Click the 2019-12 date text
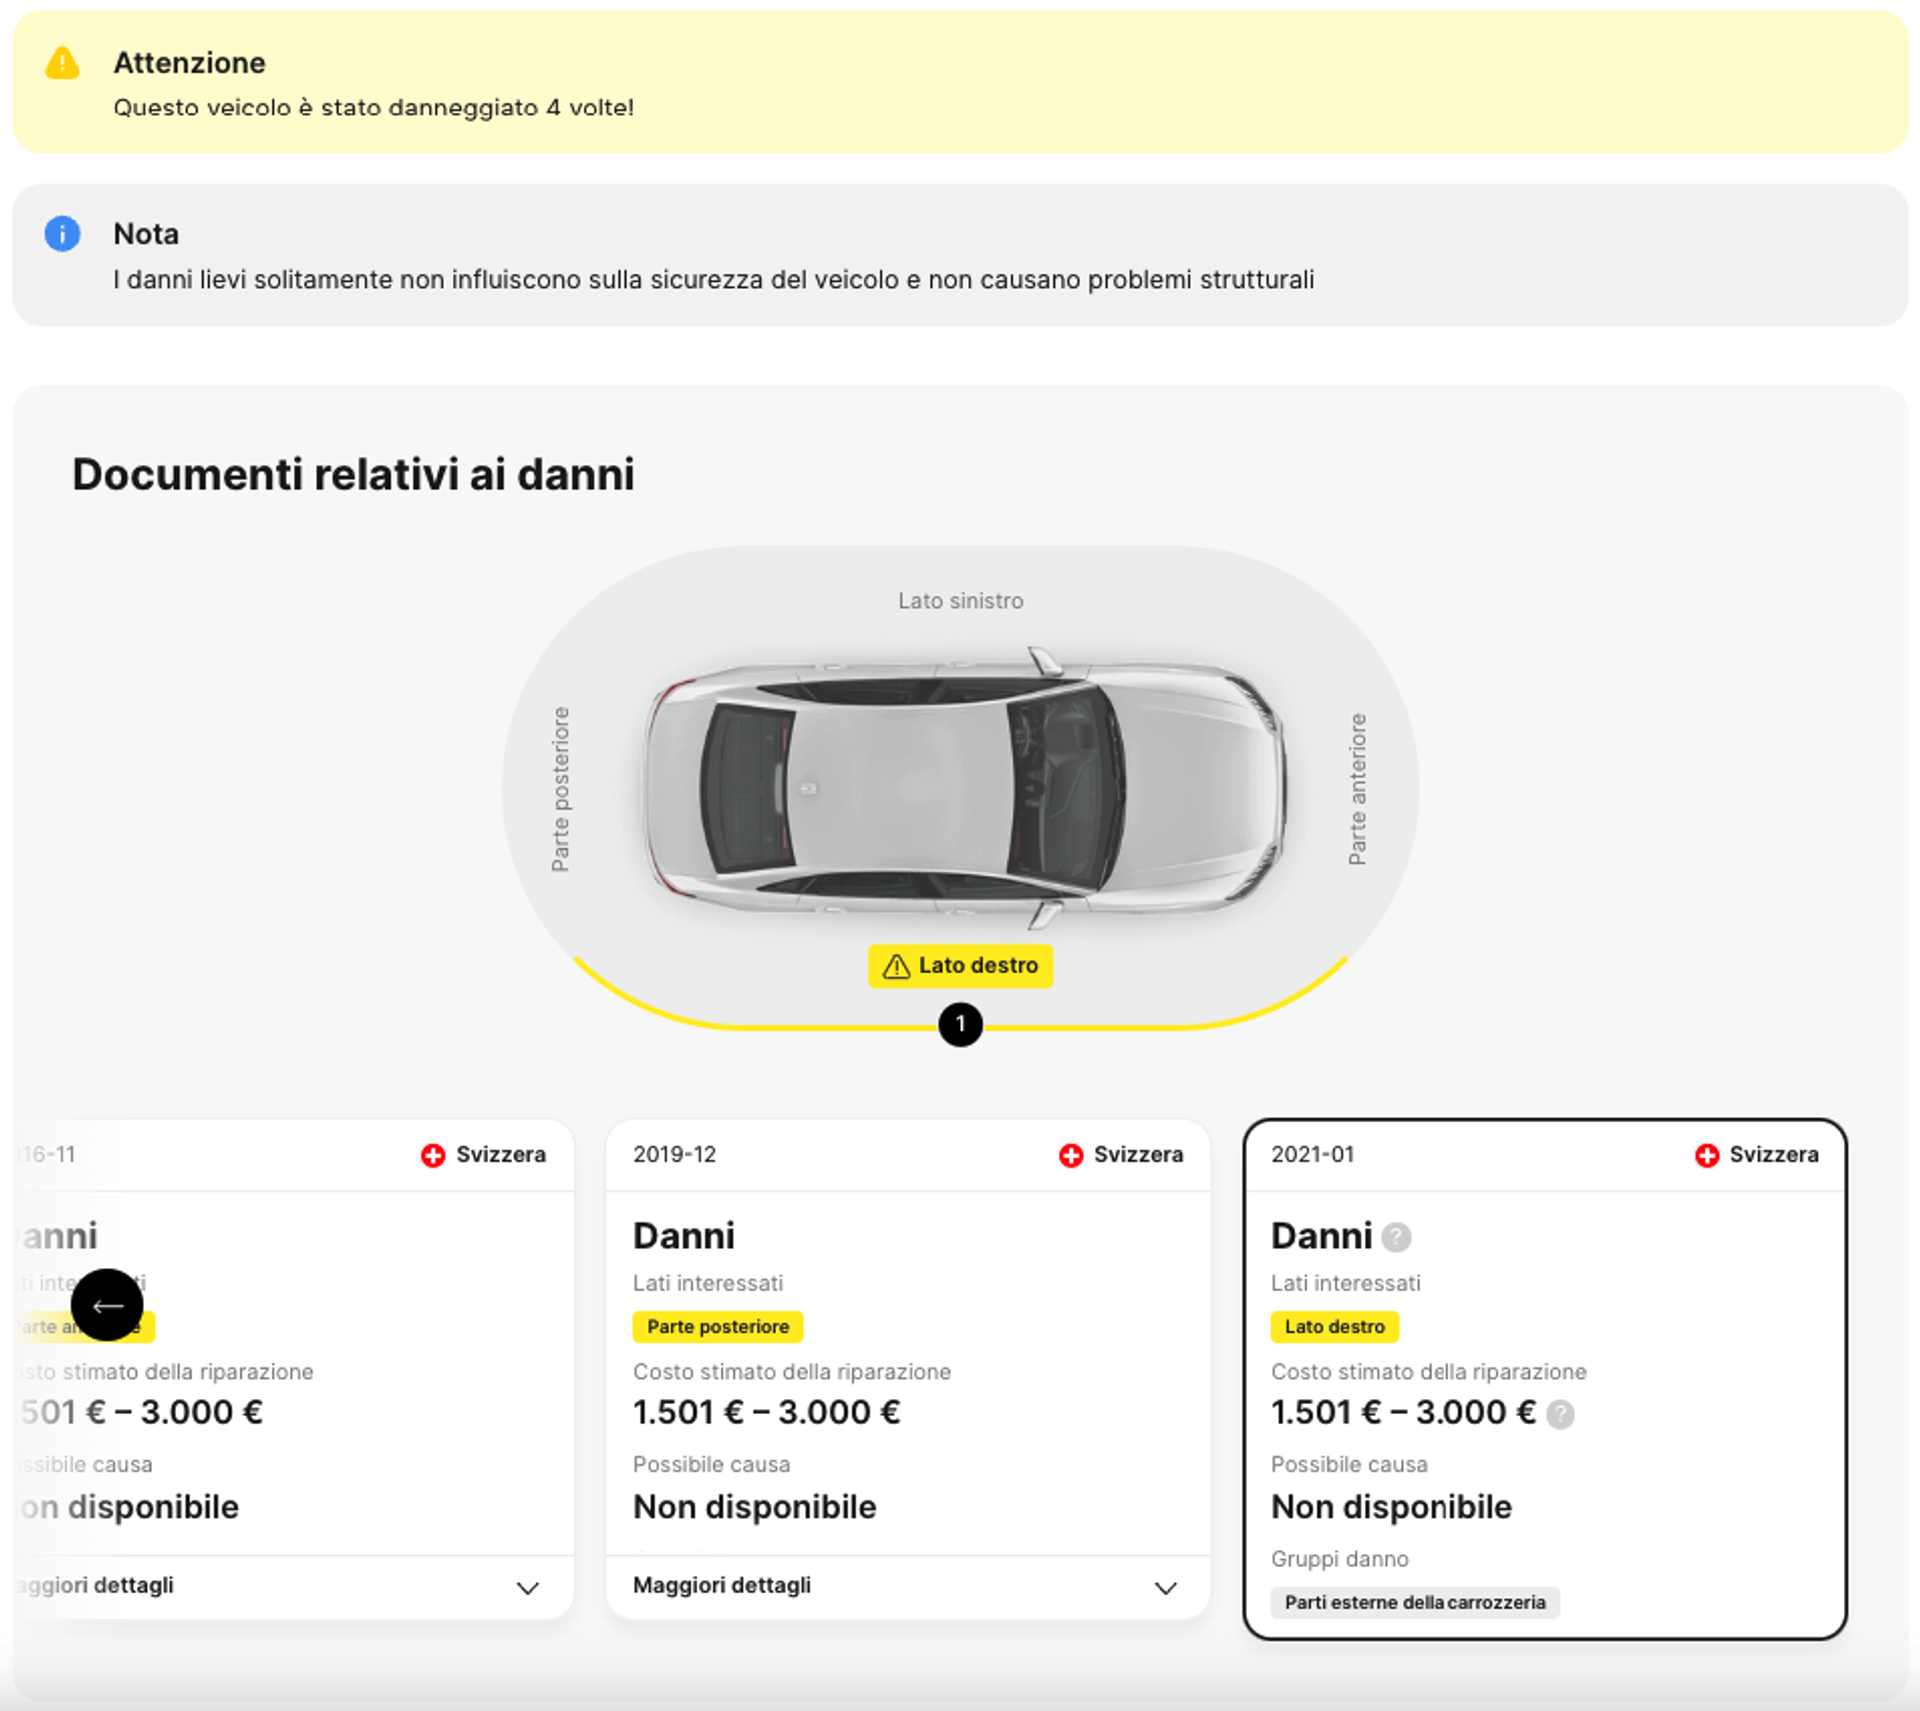Screen dimensions: 1920x1711 coord(675,1154)
